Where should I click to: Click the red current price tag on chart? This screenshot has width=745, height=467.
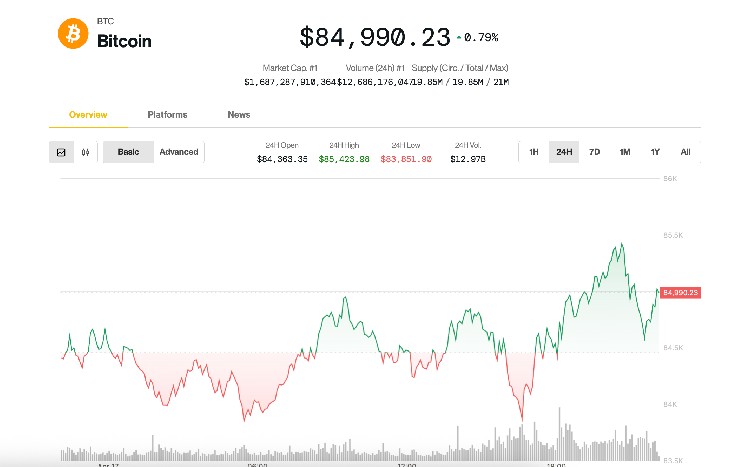[x=680, y=292]
